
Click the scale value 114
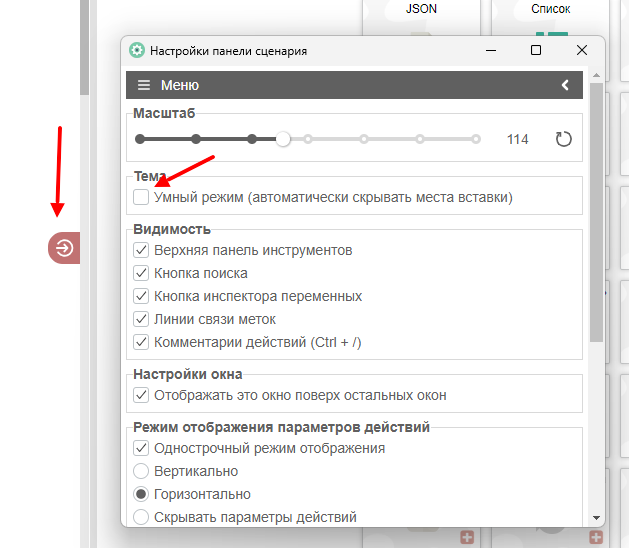tap(517, 139)
